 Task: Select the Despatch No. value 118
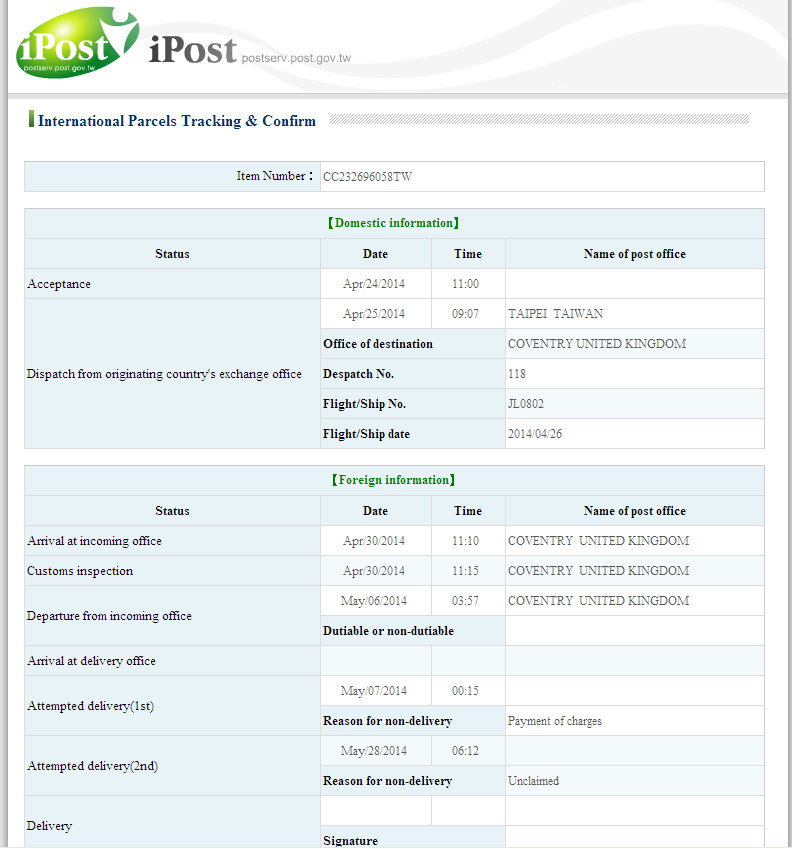coord(517,374)
